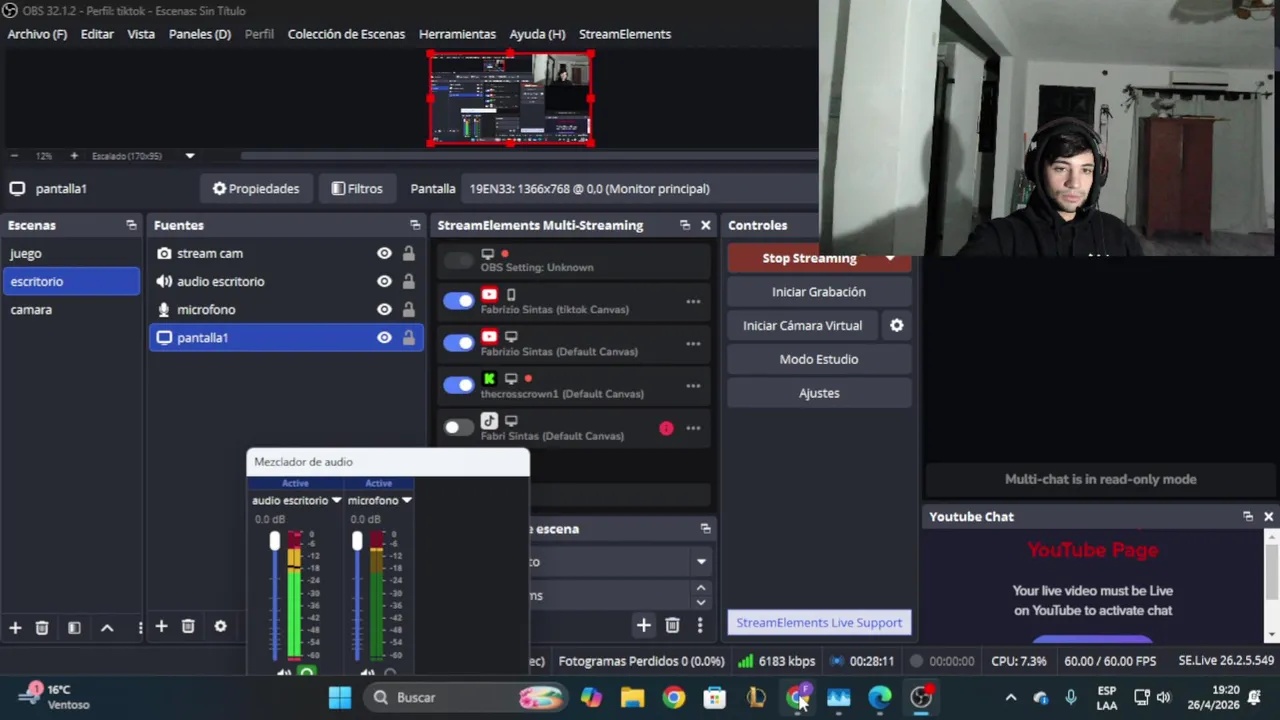Open preview scale dropdown Escalado (170x95)

click(x=190, y=156)
